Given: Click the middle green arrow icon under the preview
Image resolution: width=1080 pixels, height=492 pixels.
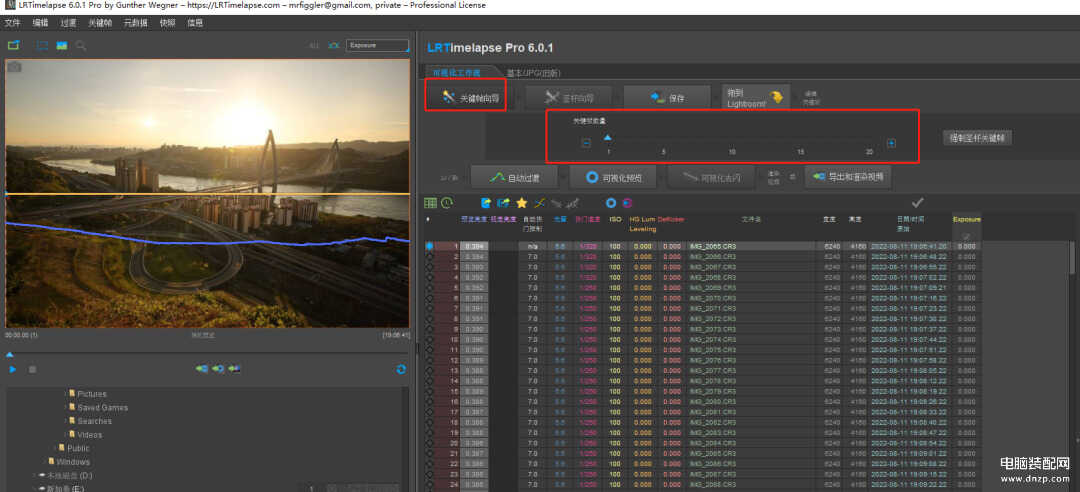Looking at the screenshot, I should click(218, 369).
